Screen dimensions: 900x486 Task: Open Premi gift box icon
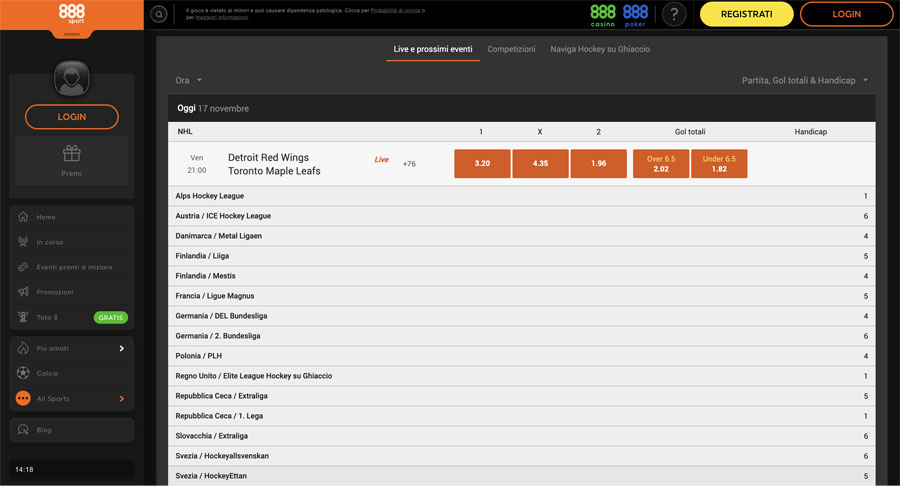72,153
